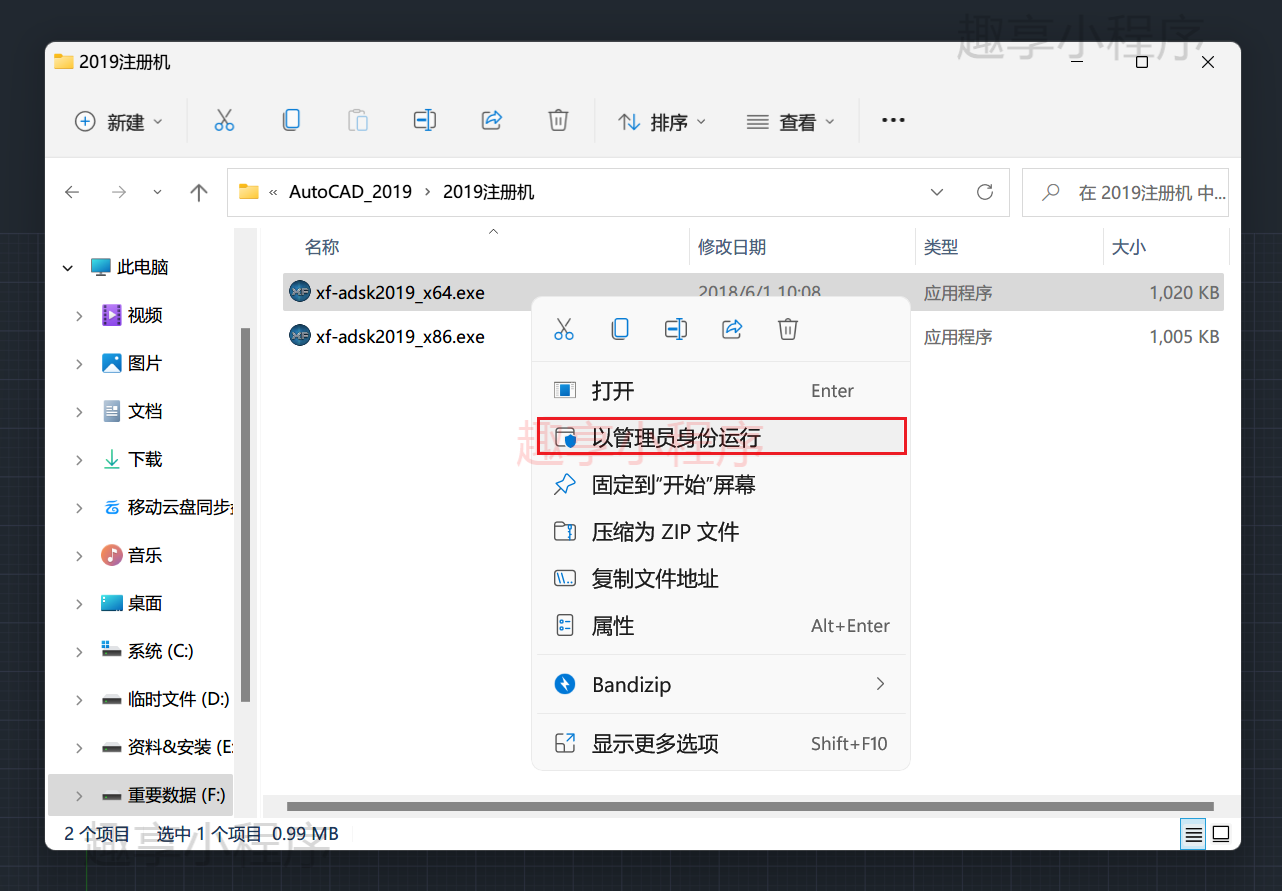Image resolution: width=1282 pixels, height=891 pixels.
Task: Click the Rename icon in the toolbar
Action: 425,121
